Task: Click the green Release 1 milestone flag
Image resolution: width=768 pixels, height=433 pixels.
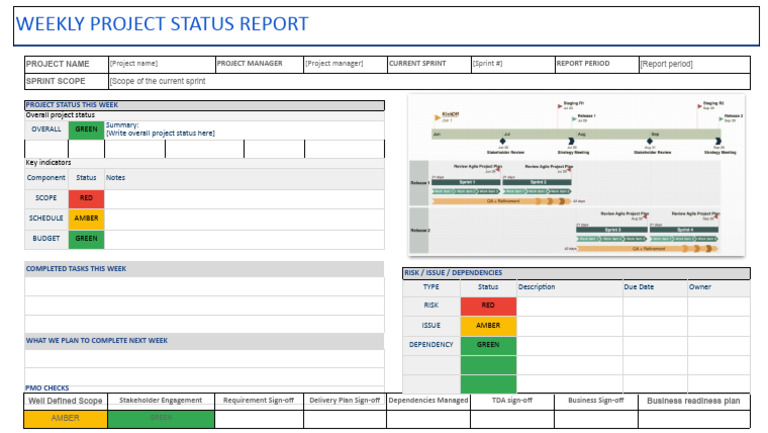Action: tap(574, 117)
